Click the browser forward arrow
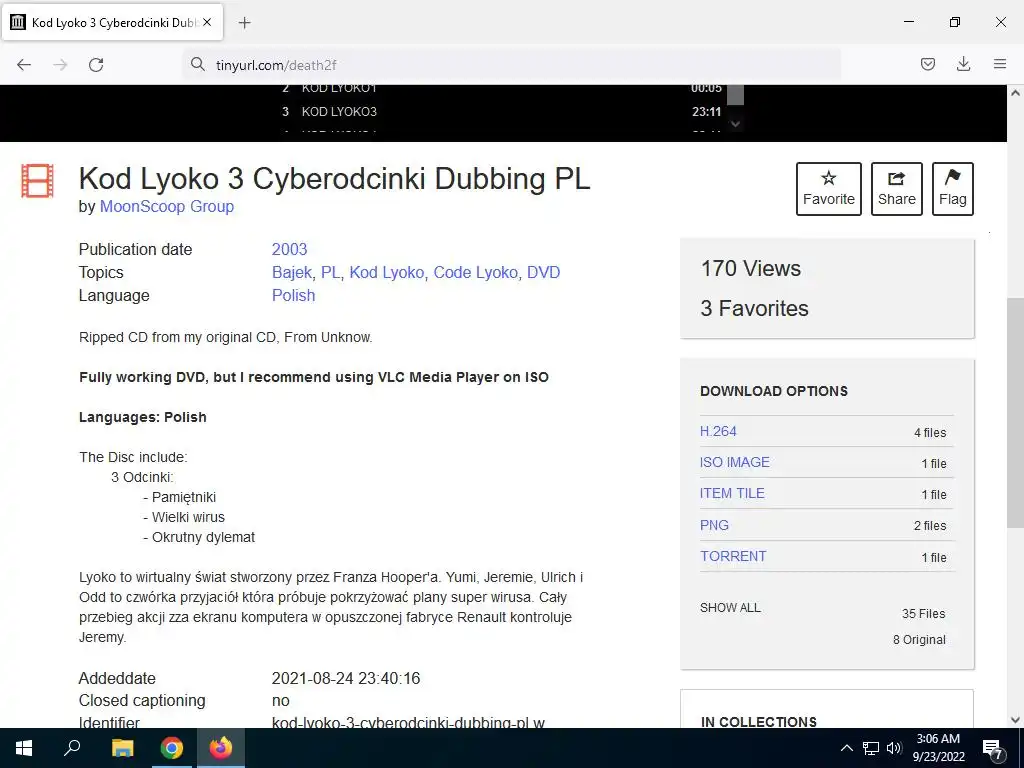Image resolution: width=1024 pixels, height=768 pixels. (x=60, y=65)
